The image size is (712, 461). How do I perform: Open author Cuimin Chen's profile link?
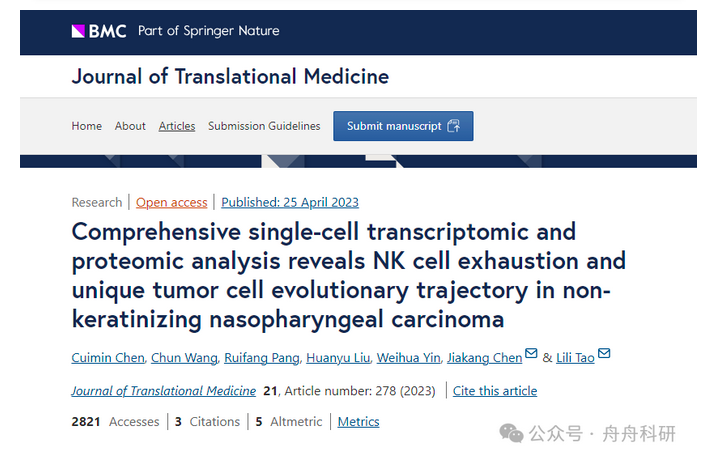pyautogui.click(x=108, y=358)
